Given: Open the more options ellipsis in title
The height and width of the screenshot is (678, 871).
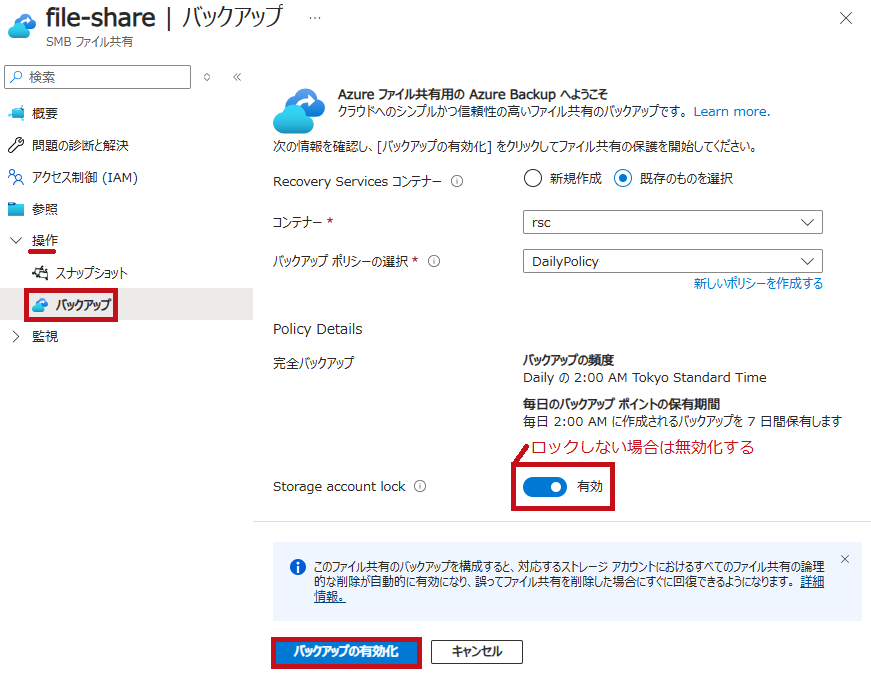Looking at the screenshot, I should [315, 18].
